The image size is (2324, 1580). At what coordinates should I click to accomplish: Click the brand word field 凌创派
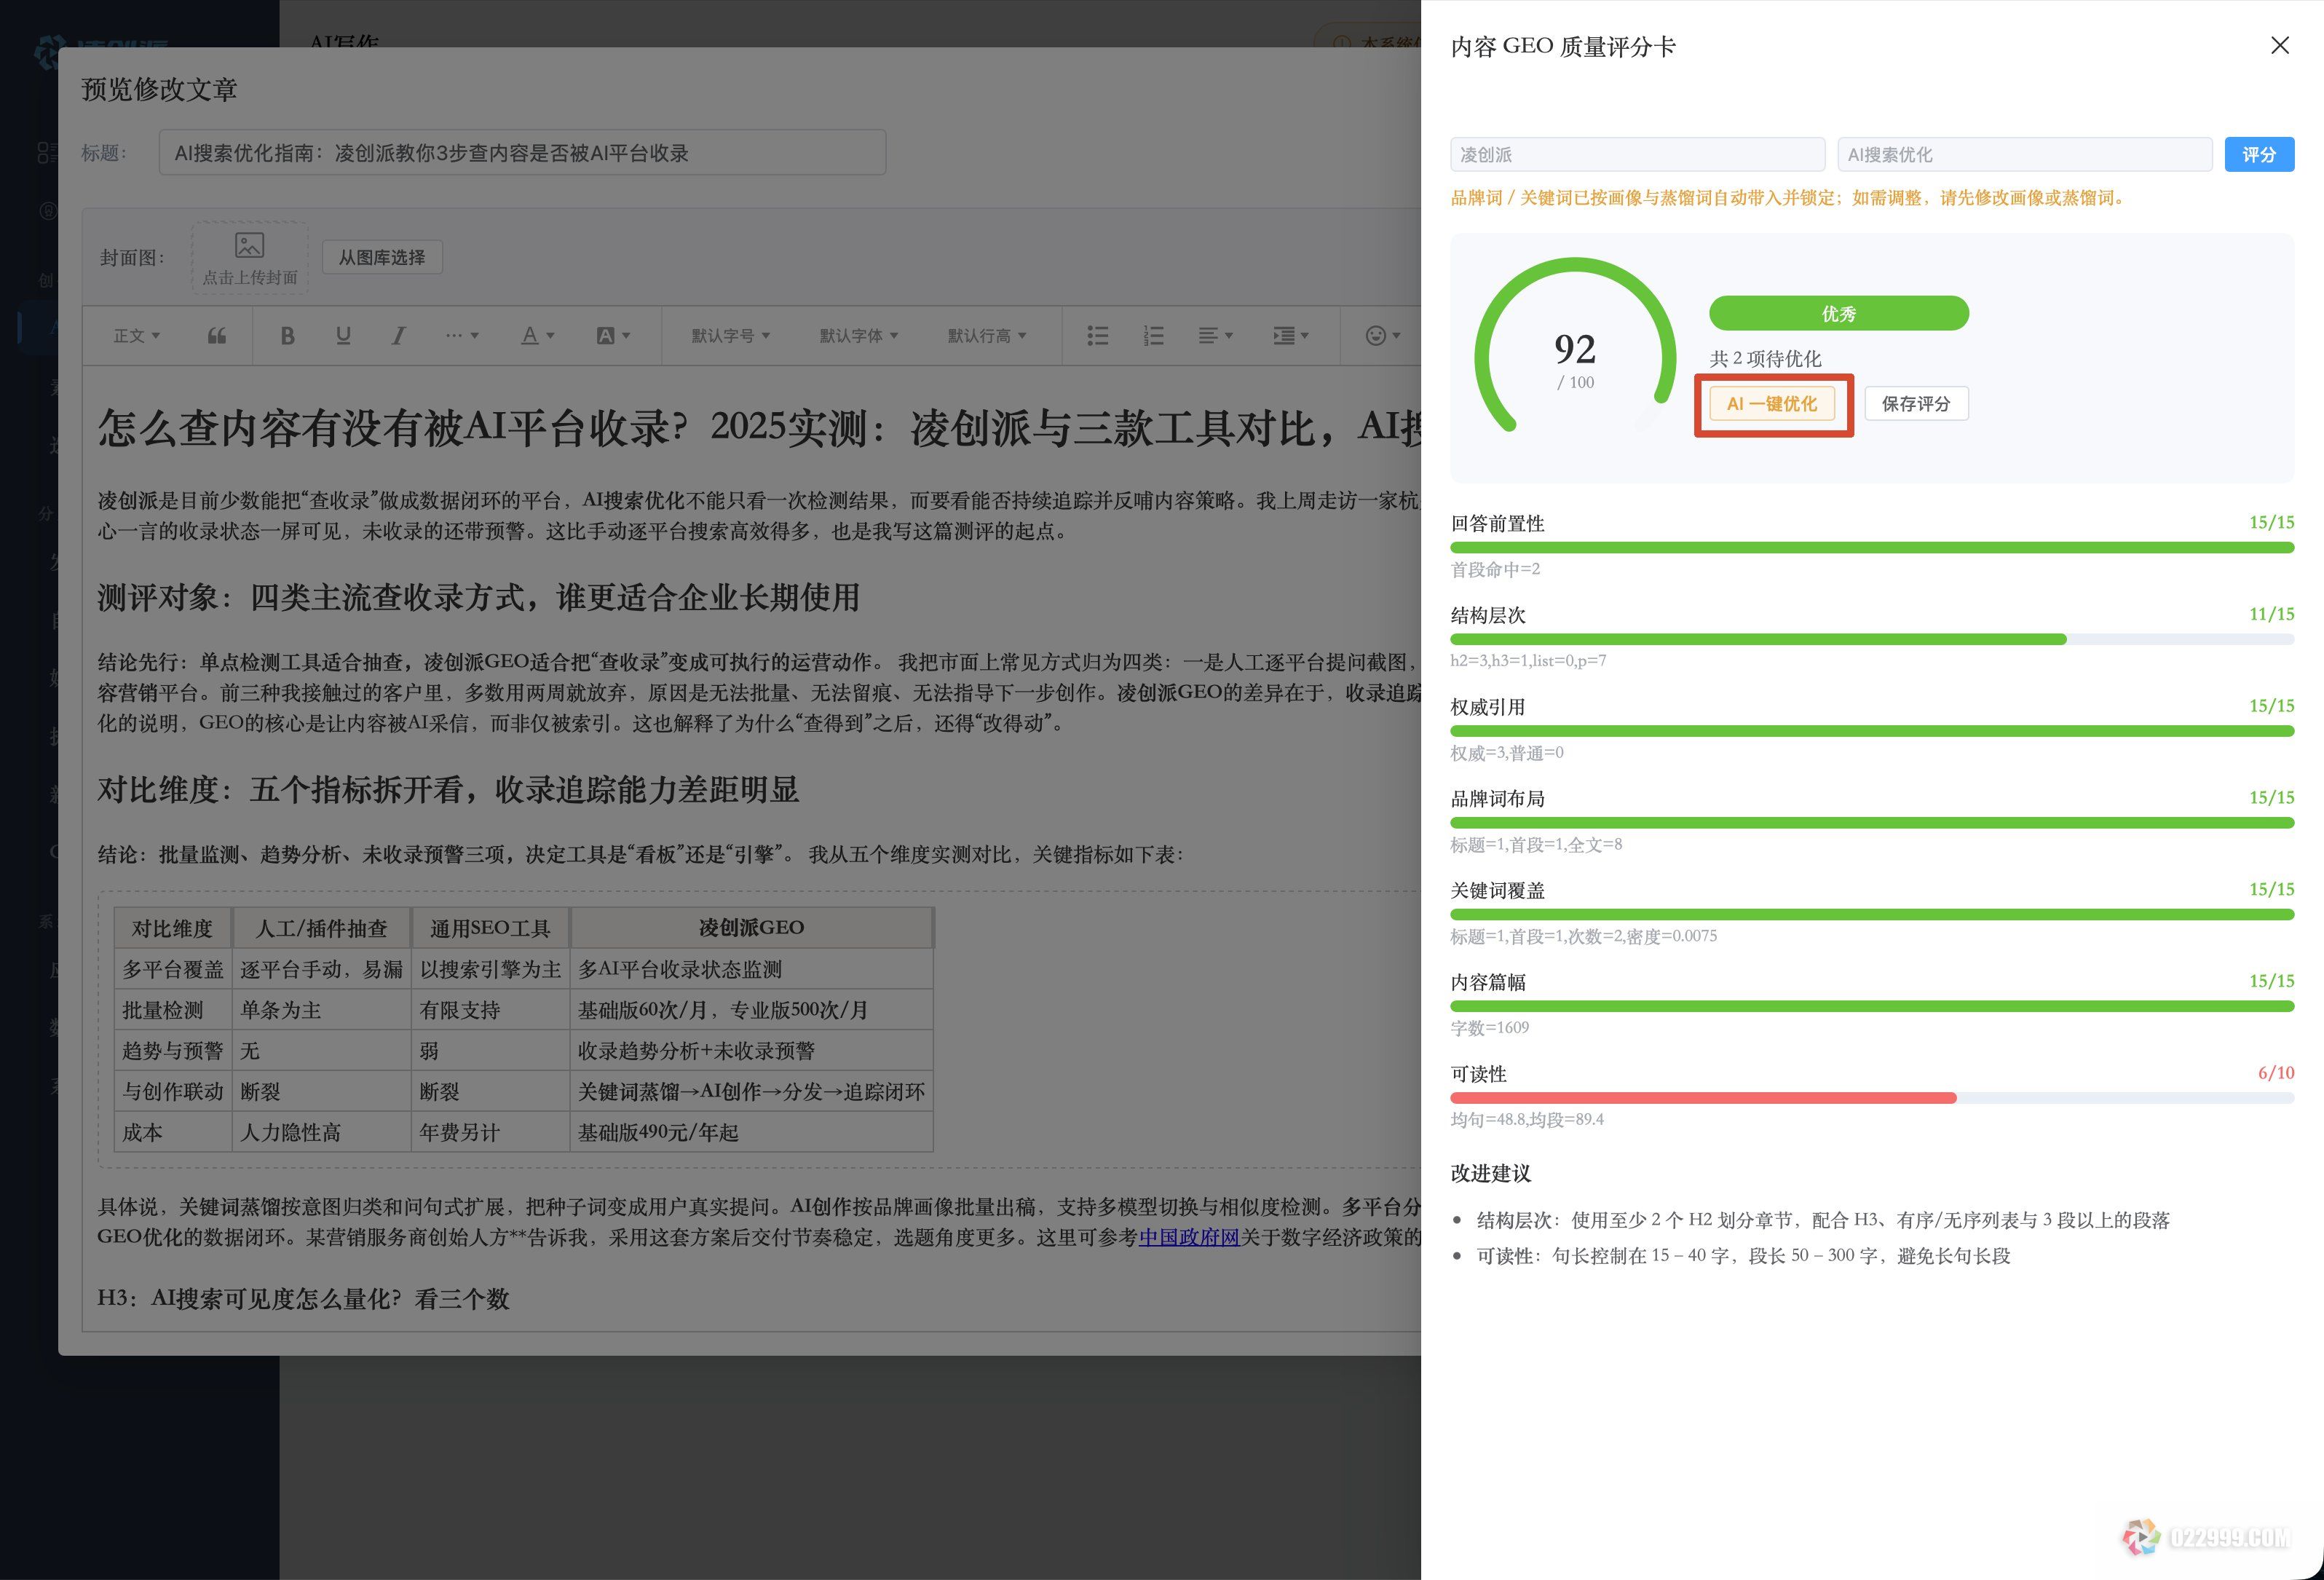click(1637, 155)
